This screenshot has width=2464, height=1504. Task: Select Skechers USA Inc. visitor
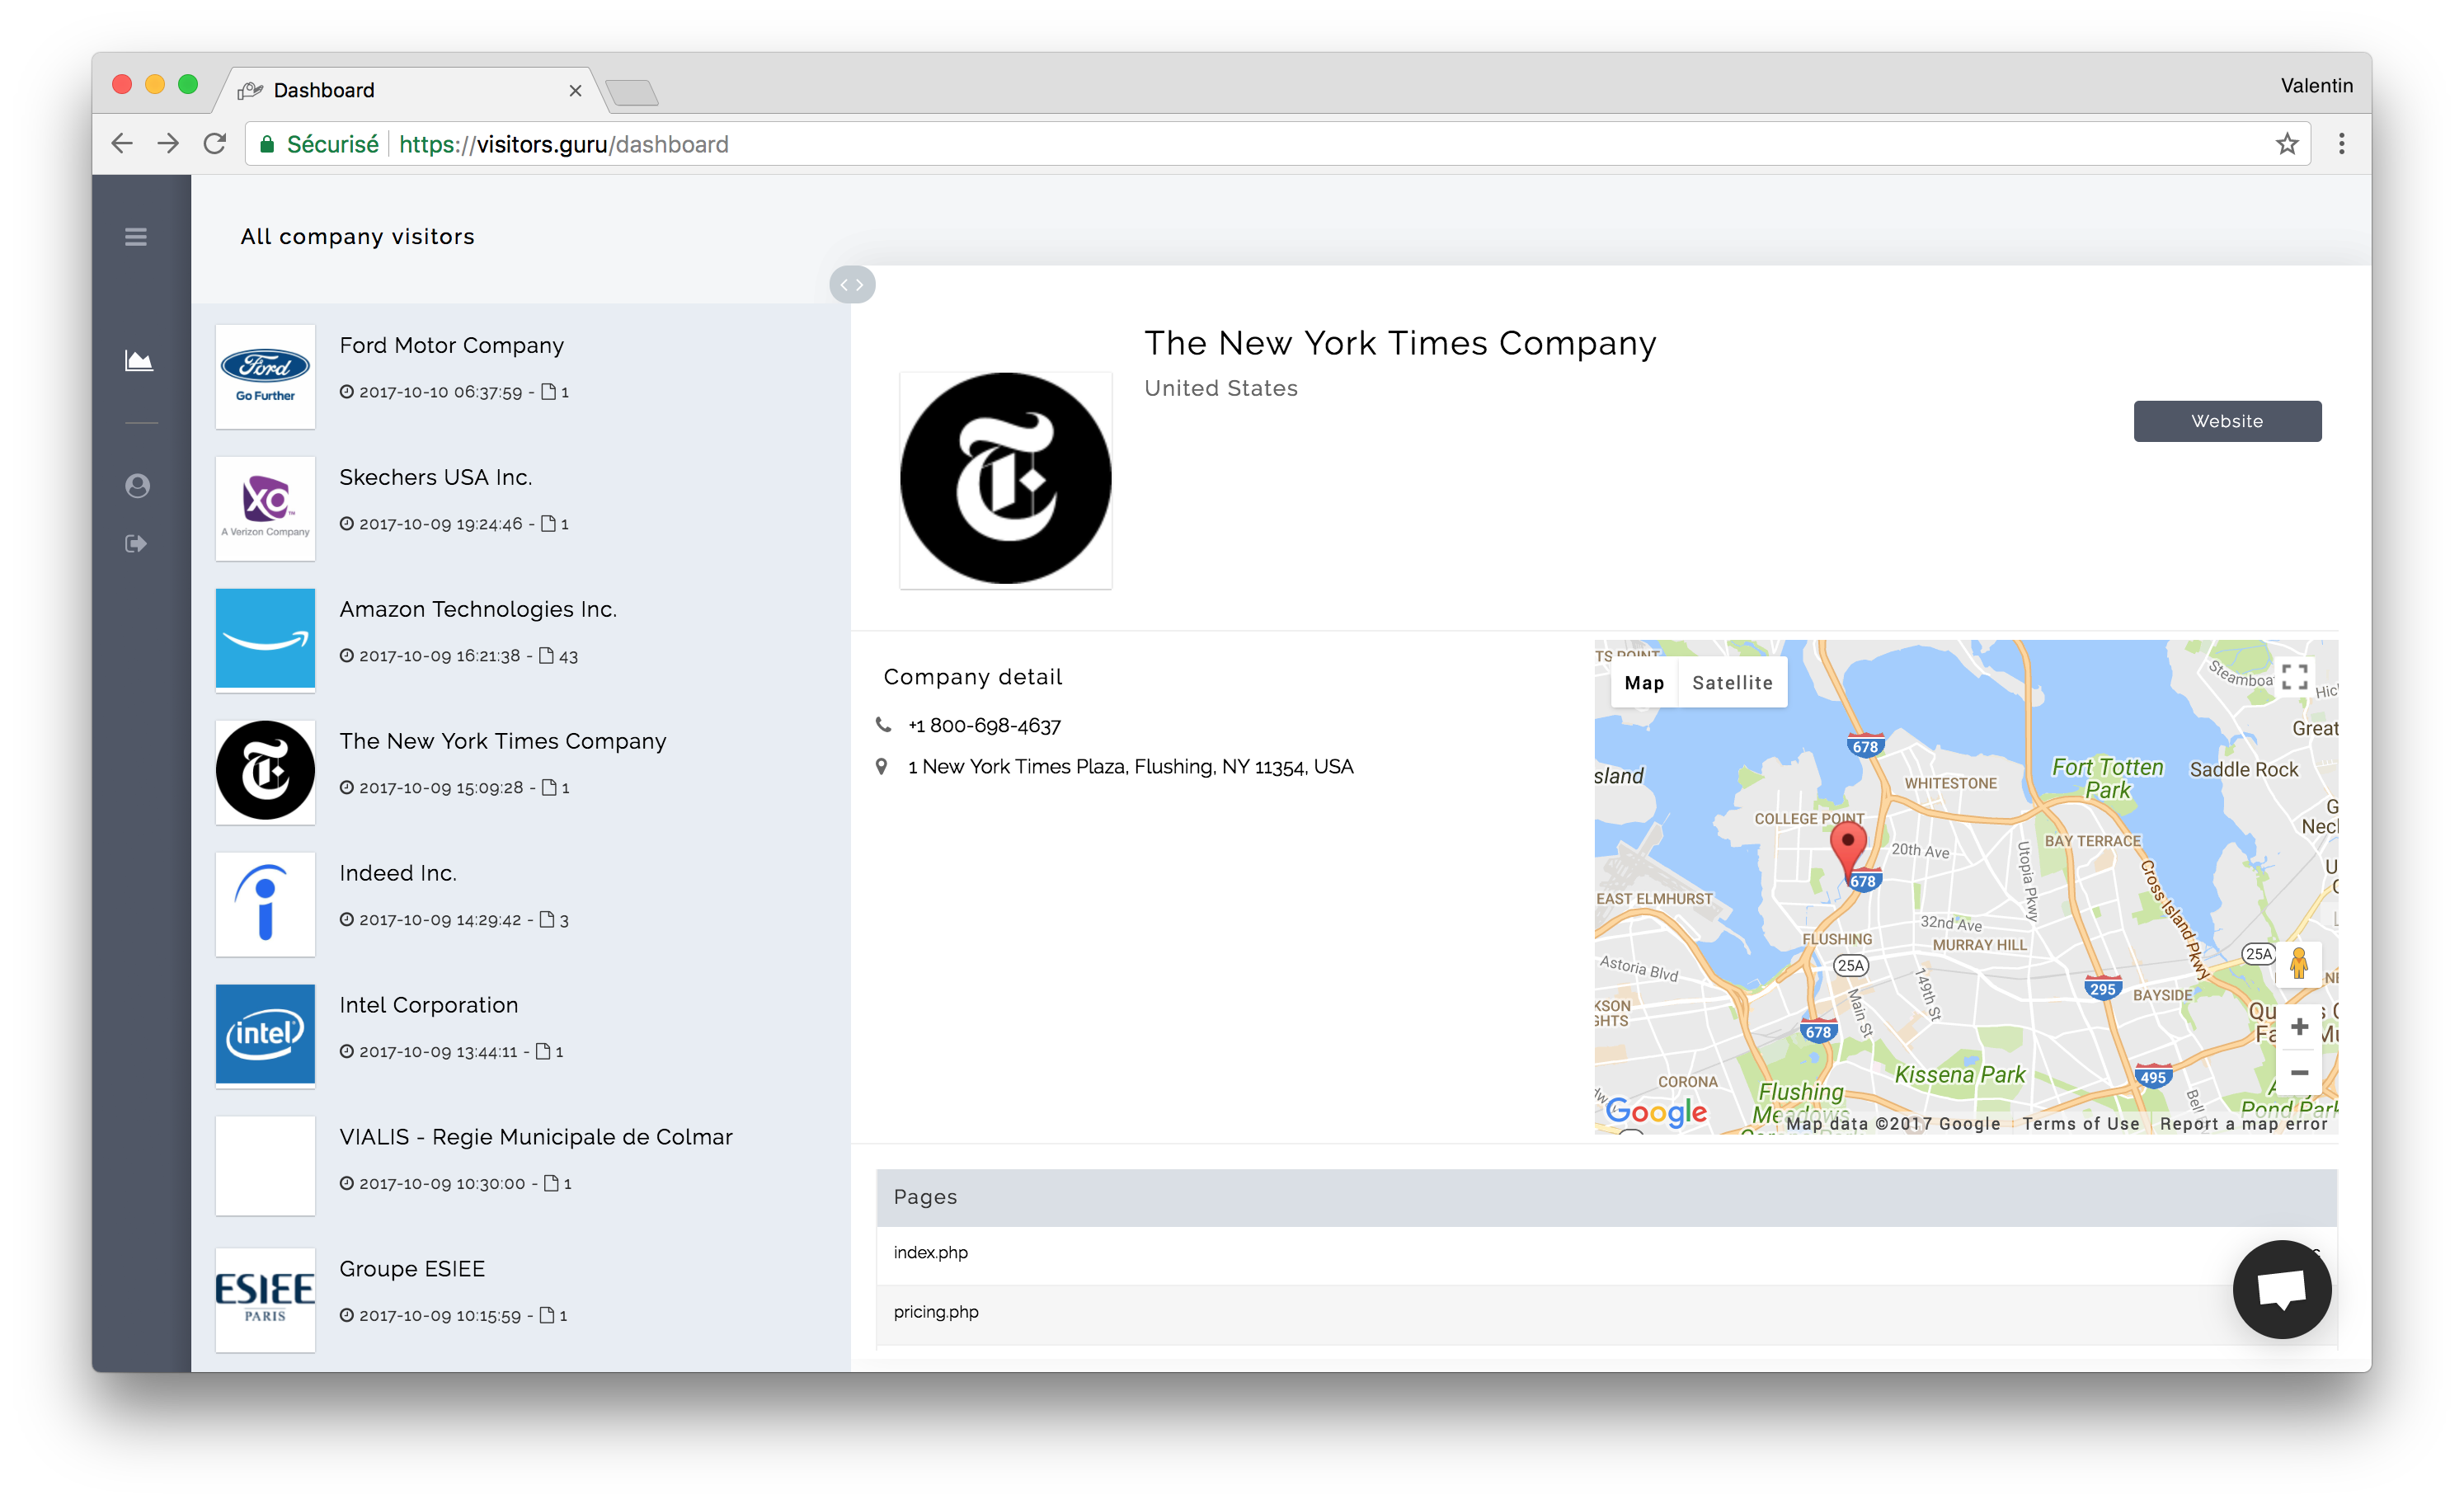[520, 508]
